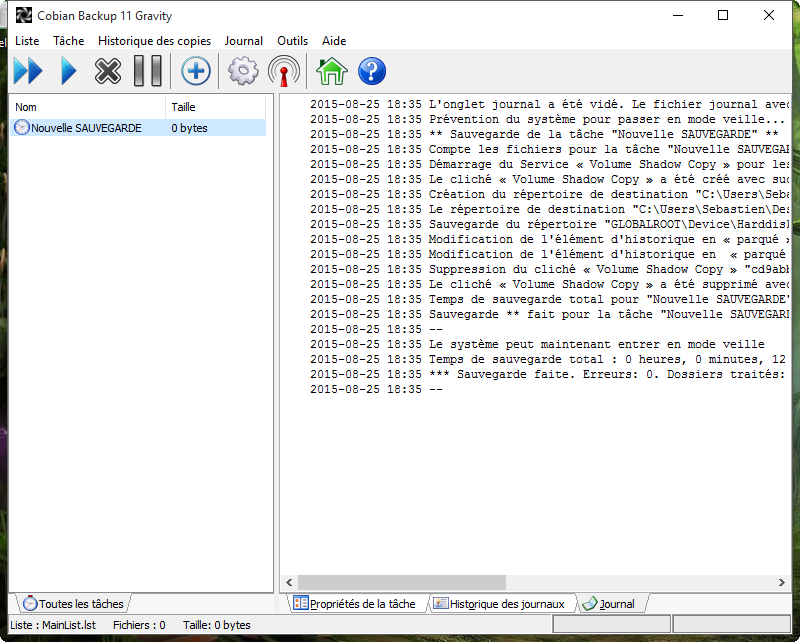The image size is (800, 642).
Task: Close the Cobian Backup window
Action: pos(769,15)
